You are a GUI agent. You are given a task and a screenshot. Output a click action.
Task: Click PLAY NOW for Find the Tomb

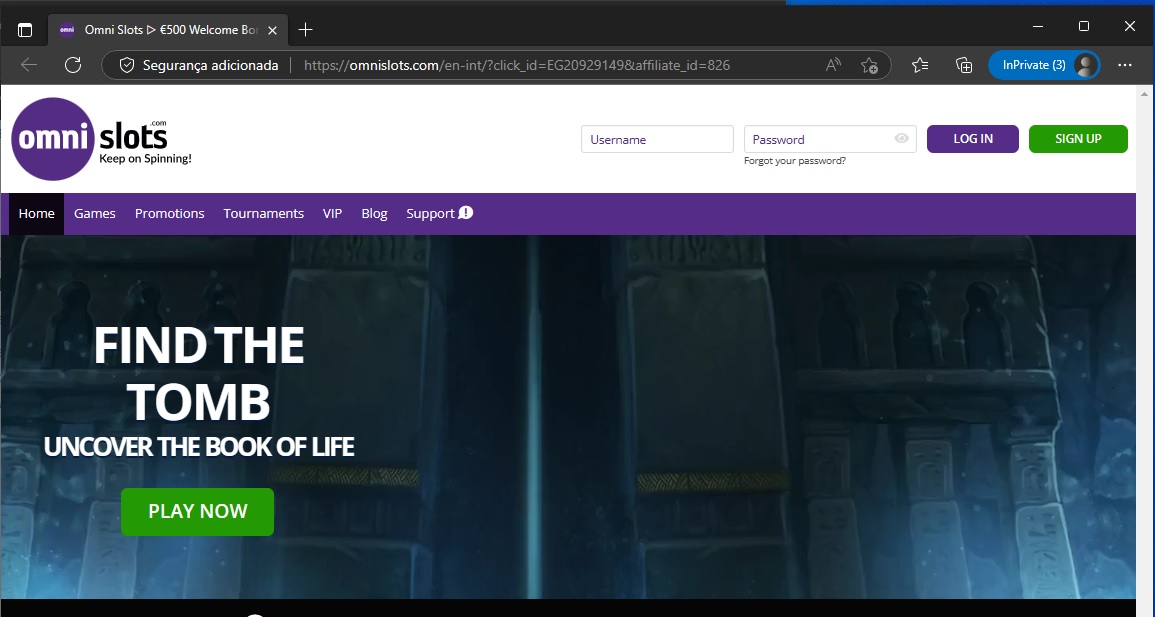[197, 511]
